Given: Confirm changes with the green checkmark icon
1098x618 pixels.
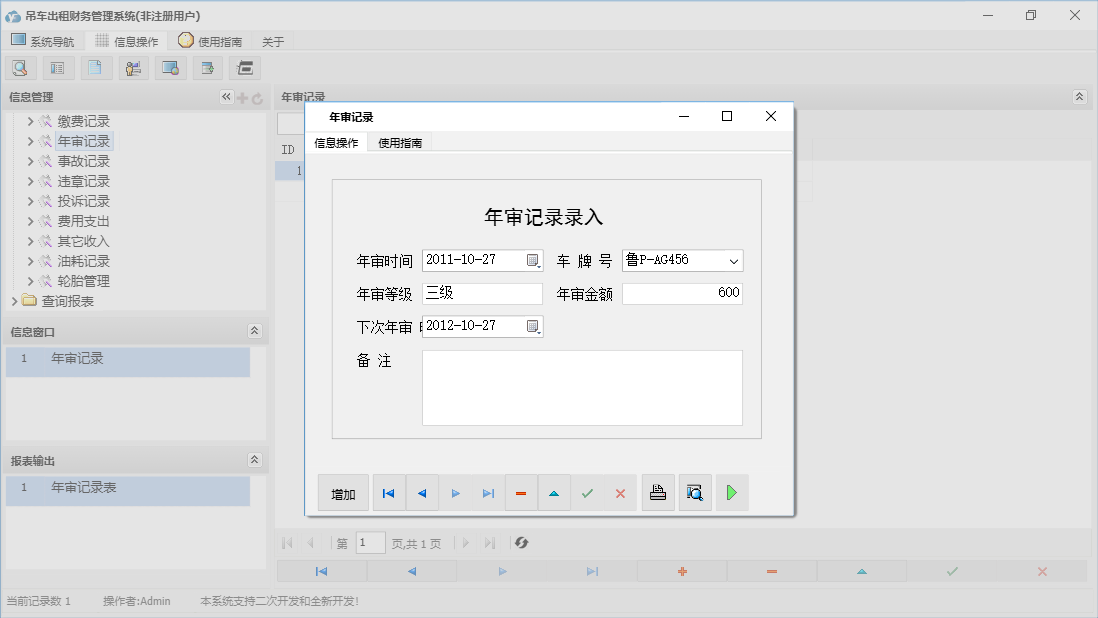Looking at the screenshot, I should [587, 492].
